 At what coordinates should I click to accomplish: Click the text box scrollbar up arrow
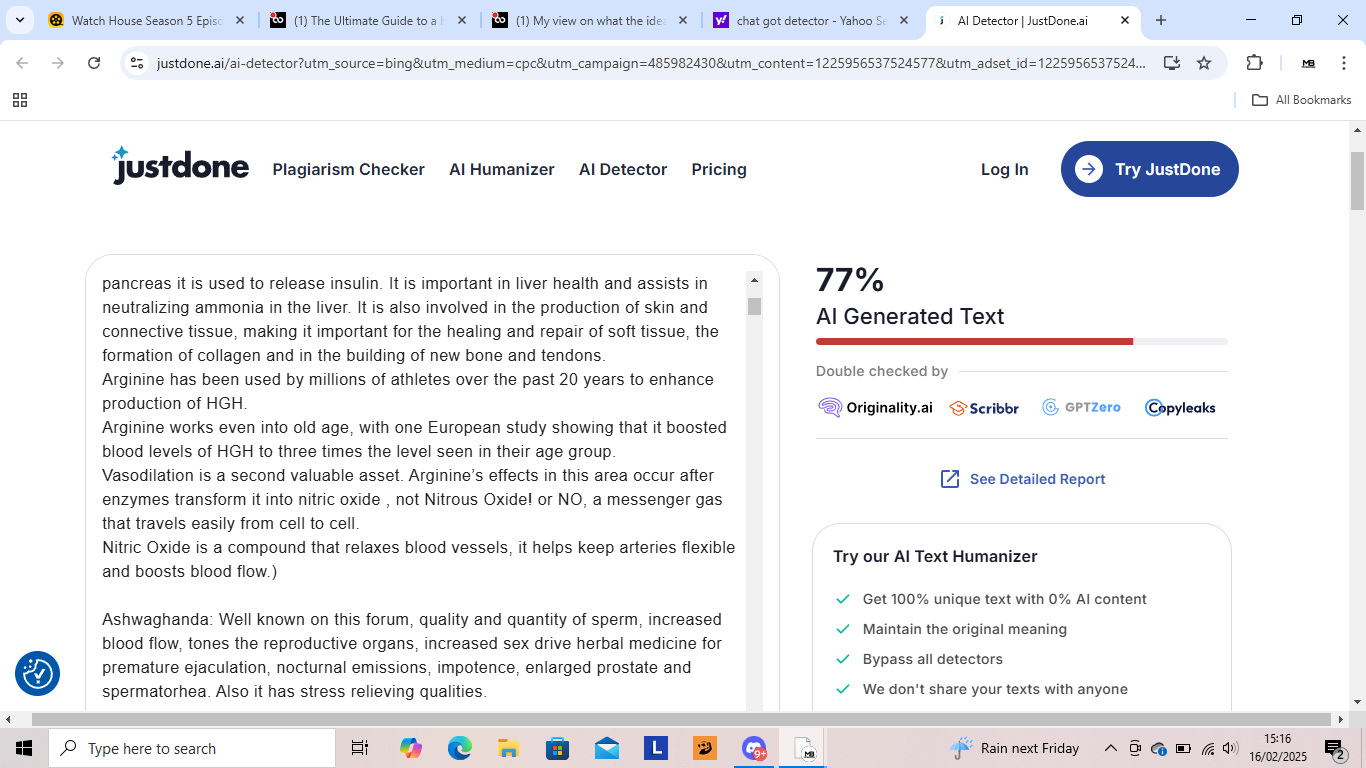[754, 281]
